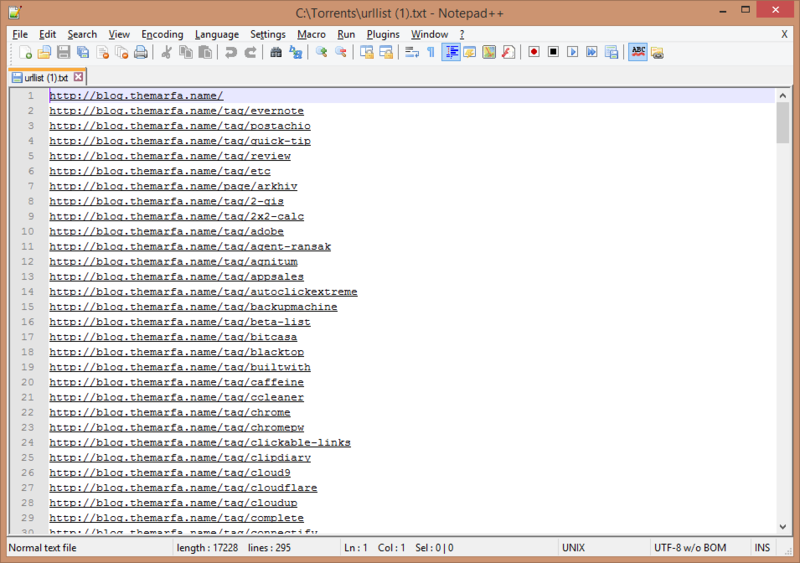Screen dimensions: 800x563
Task: Open the View menu
Action: (x=119, y=34)
